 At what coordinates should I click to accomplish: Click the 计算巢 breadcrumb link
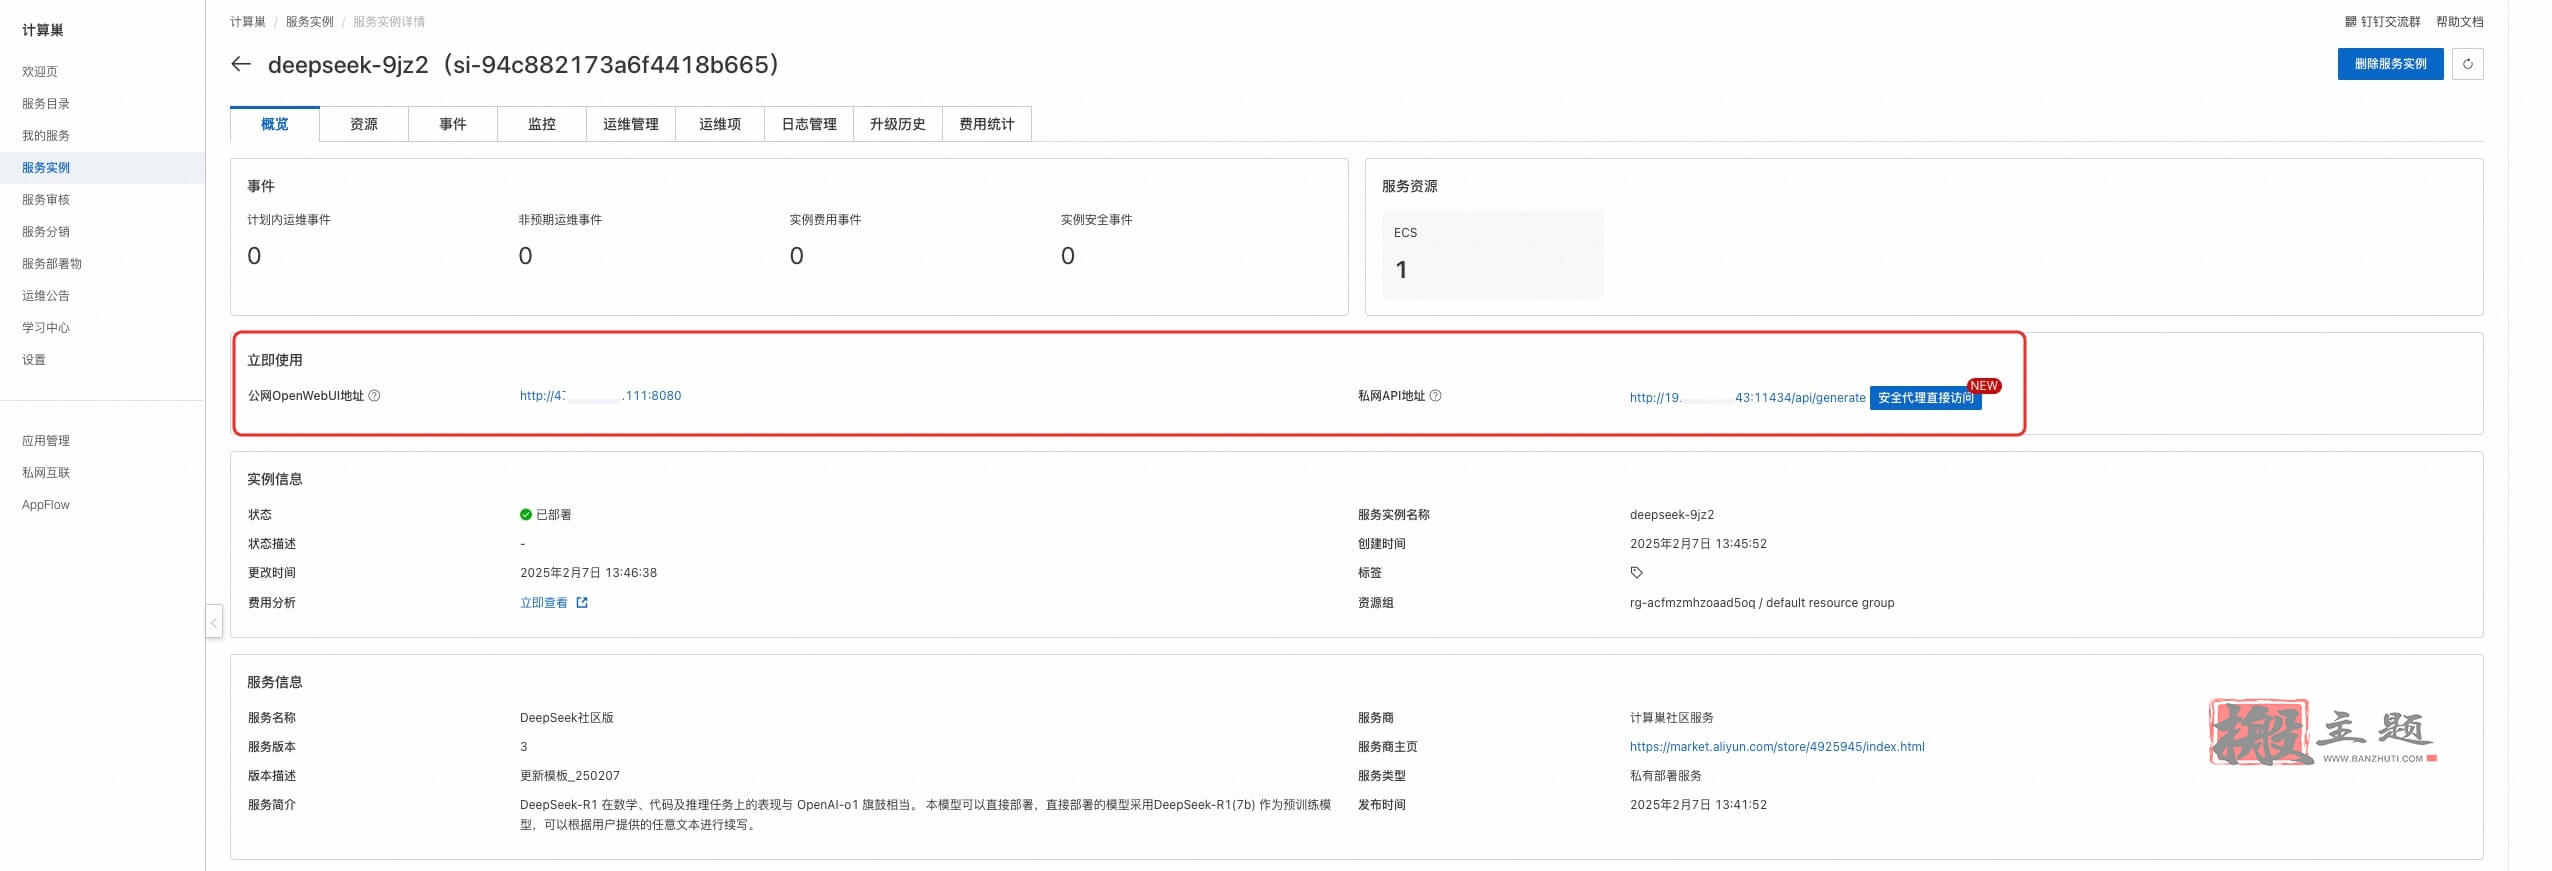pos(248,22)
